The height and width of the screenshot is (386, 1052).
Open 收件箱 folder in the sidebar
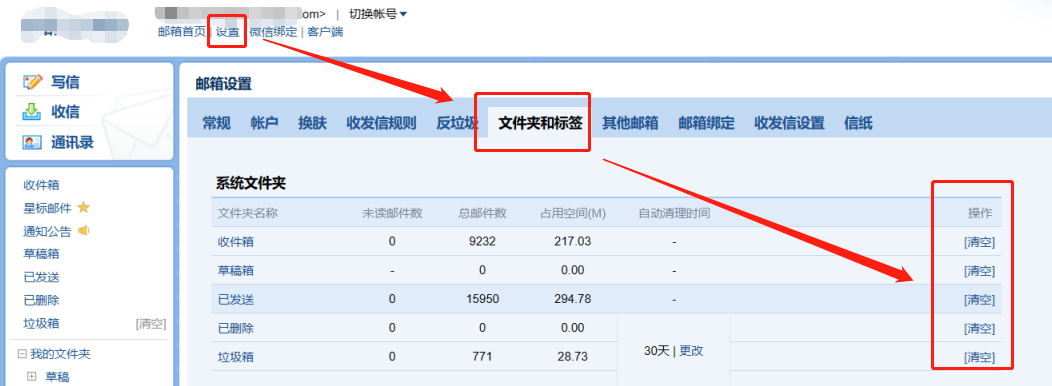click(42, 185)
